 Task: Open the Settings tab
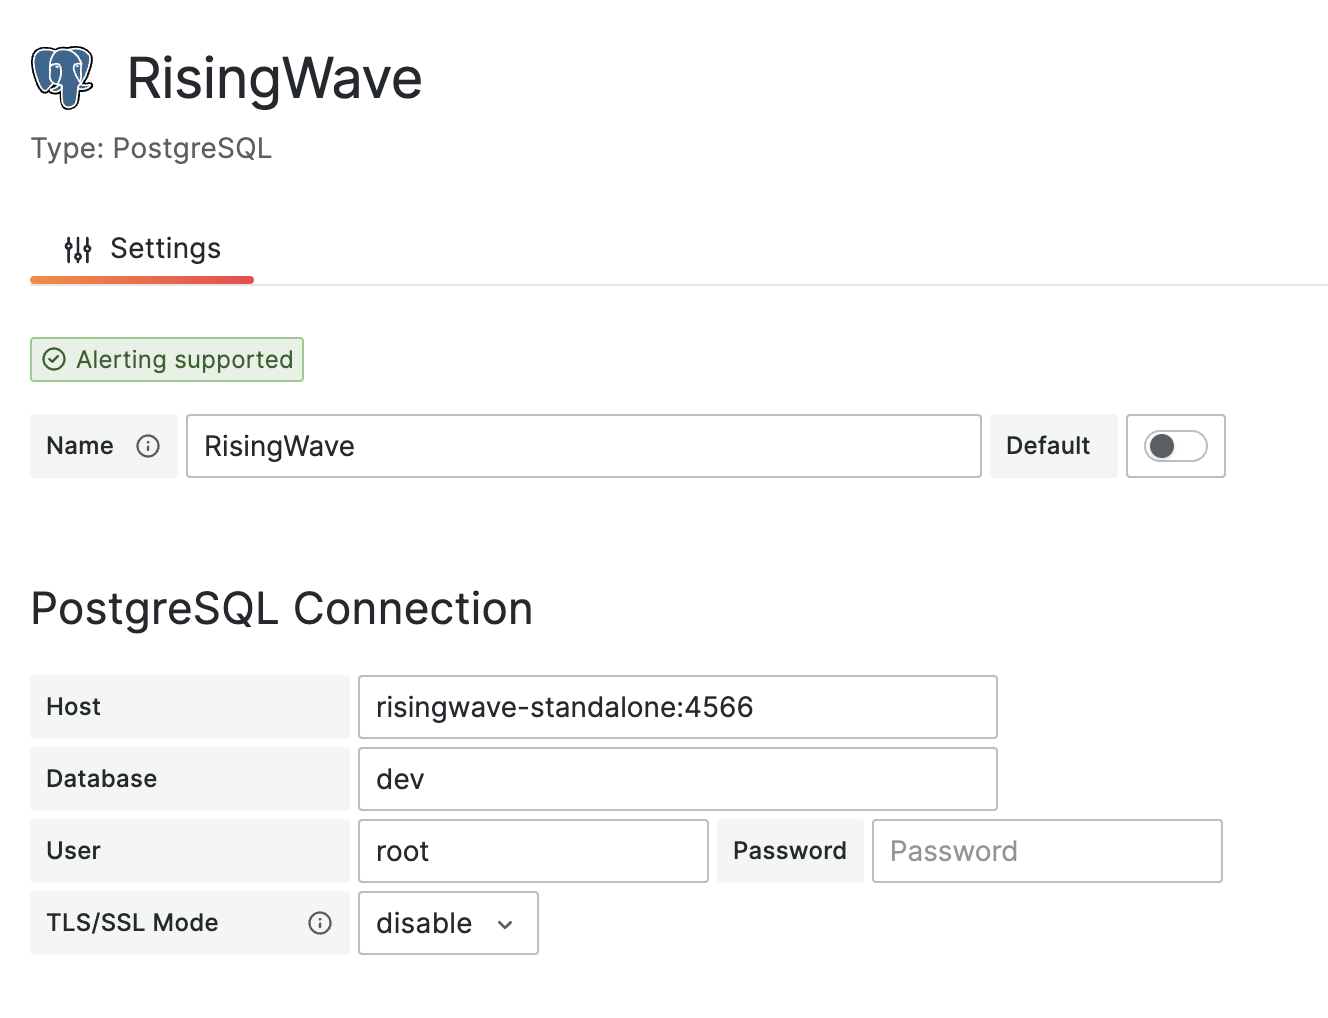142,249
